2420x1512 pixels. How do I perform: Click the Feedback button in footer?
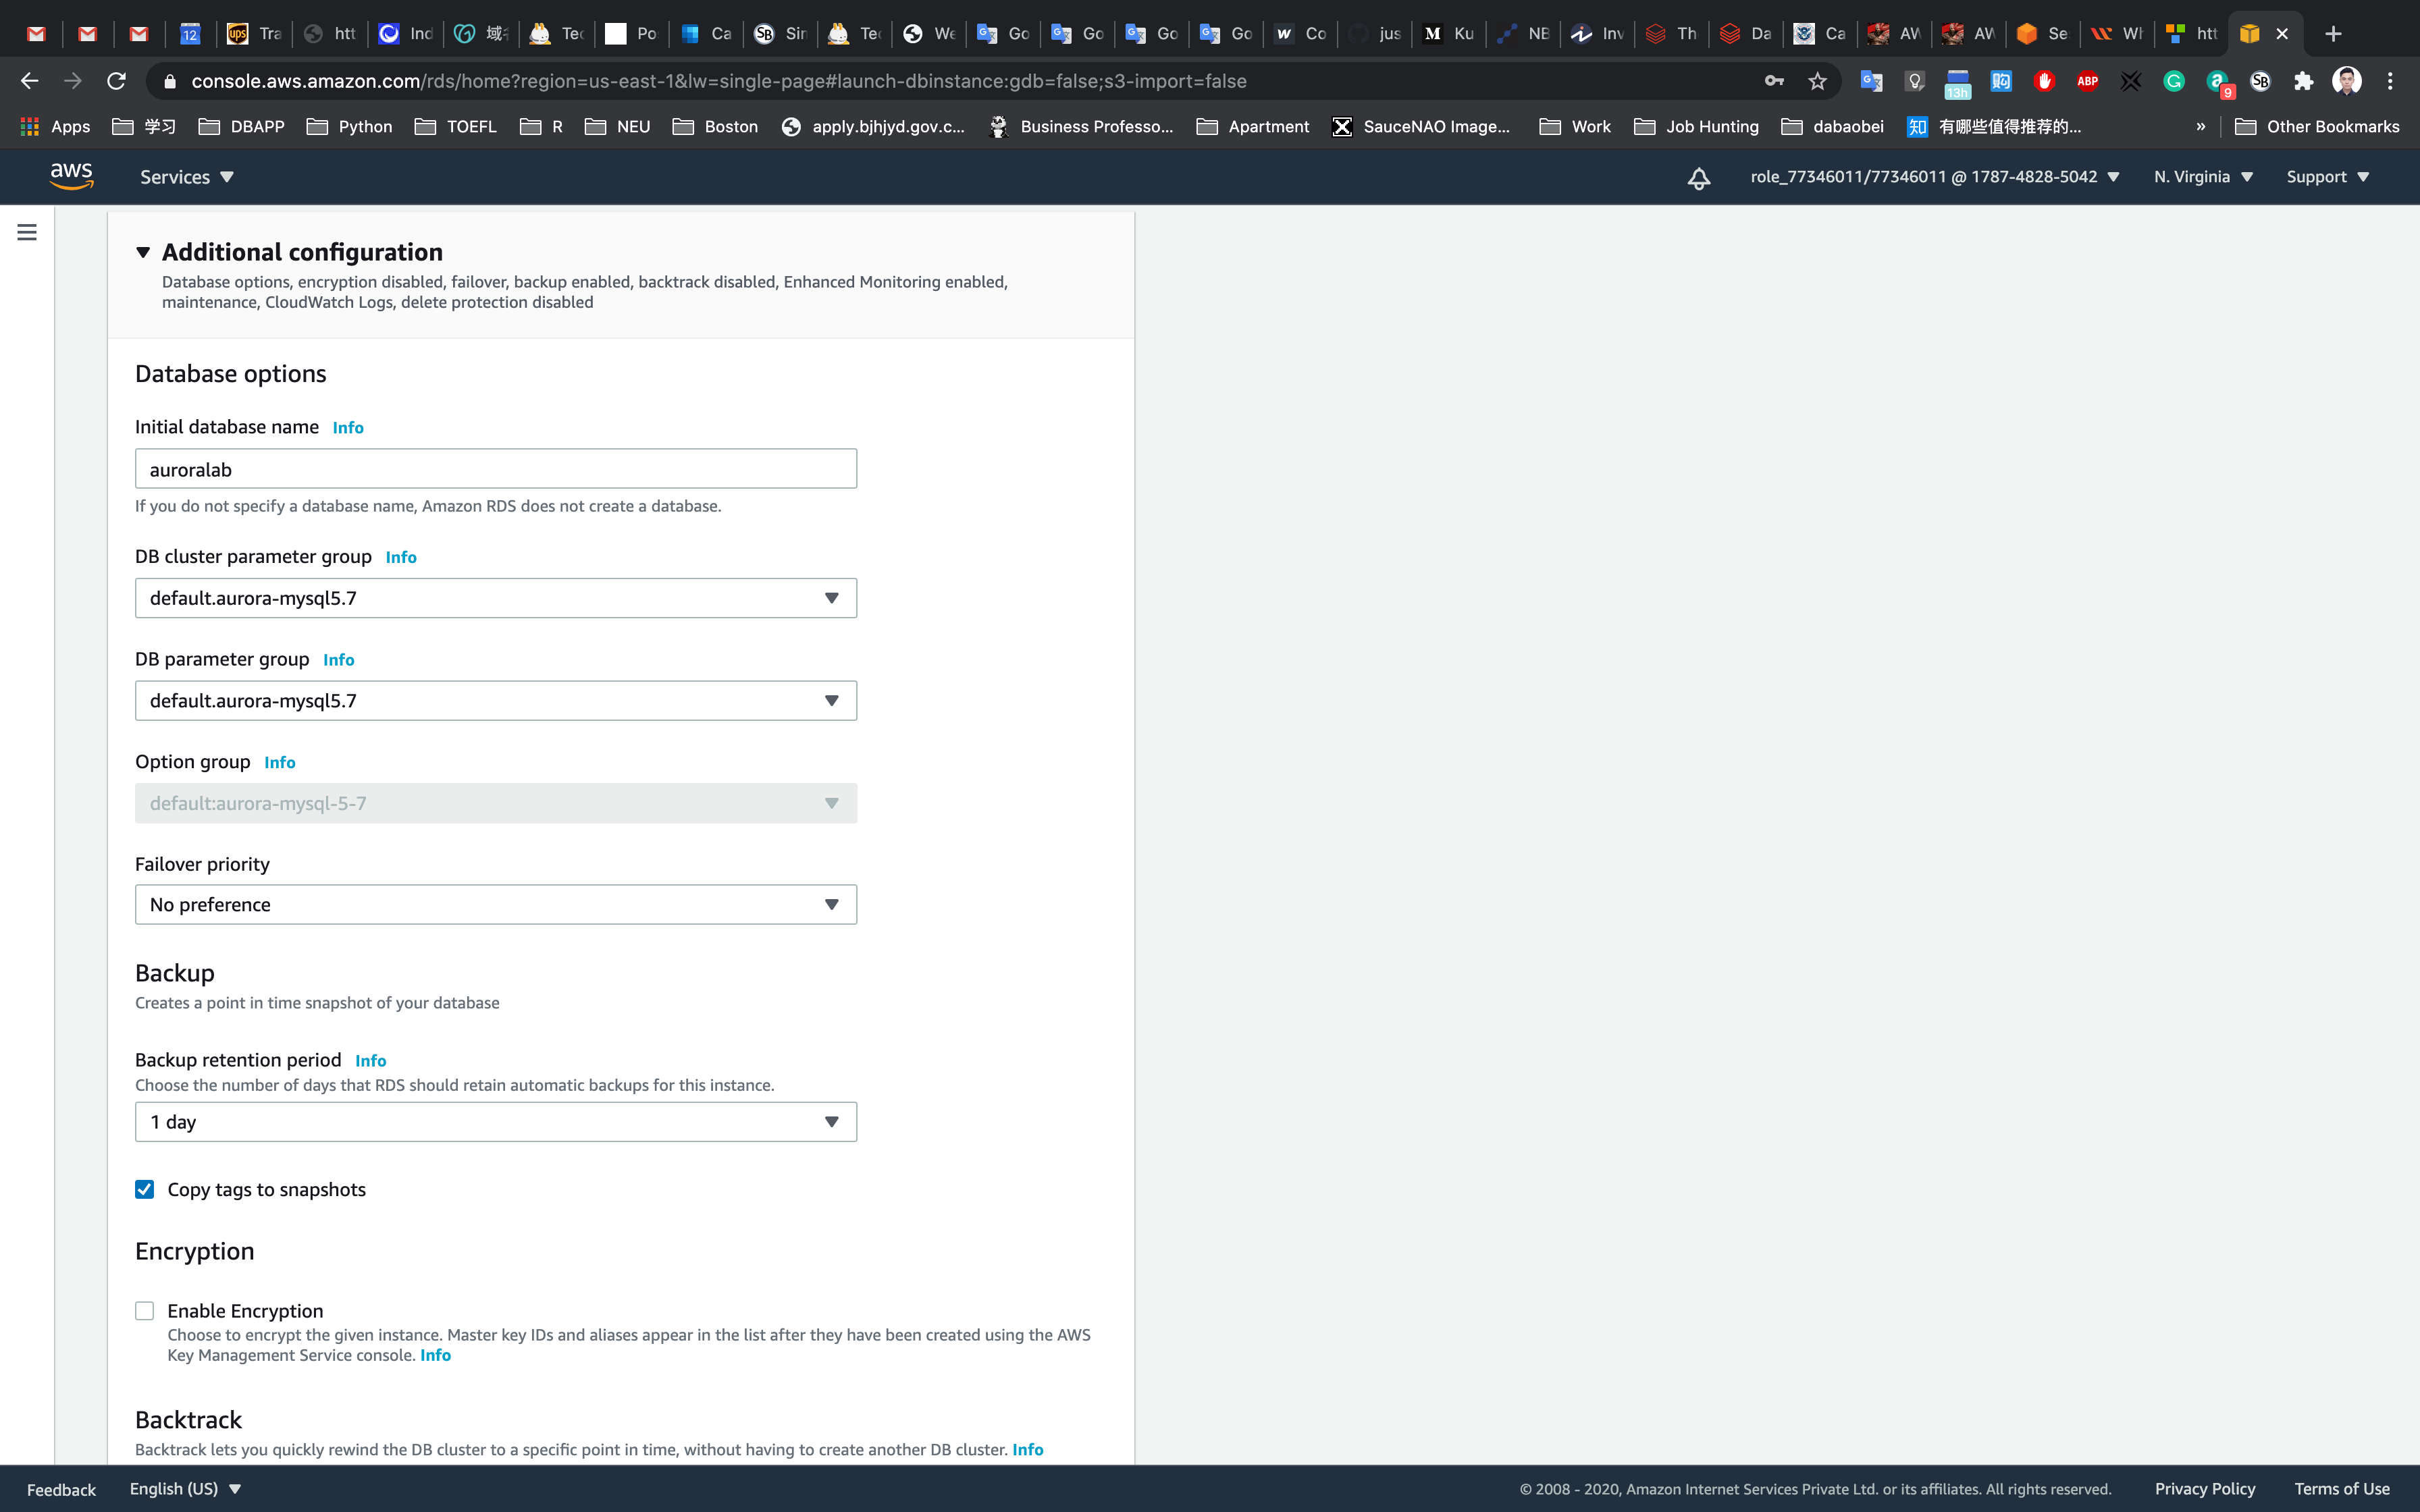(x=61, y=1489)
